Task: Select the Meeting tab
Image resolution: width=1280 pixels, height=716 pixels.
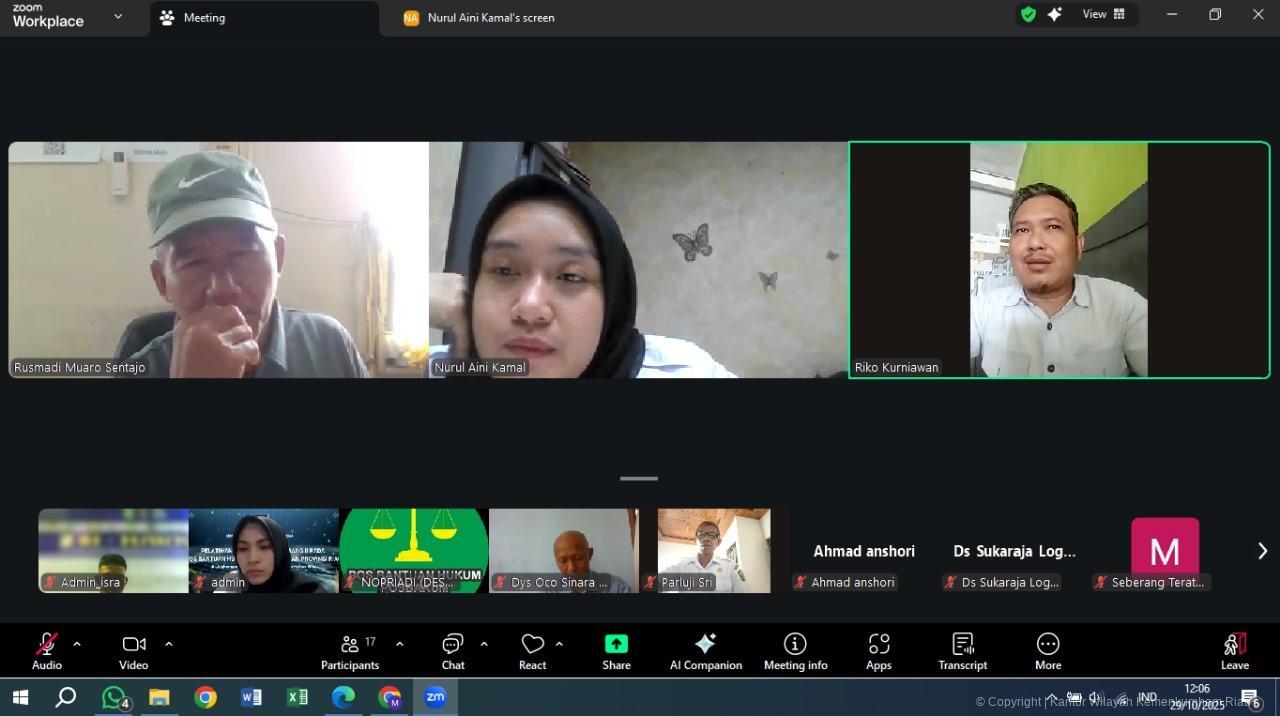Action: [204, 18]
